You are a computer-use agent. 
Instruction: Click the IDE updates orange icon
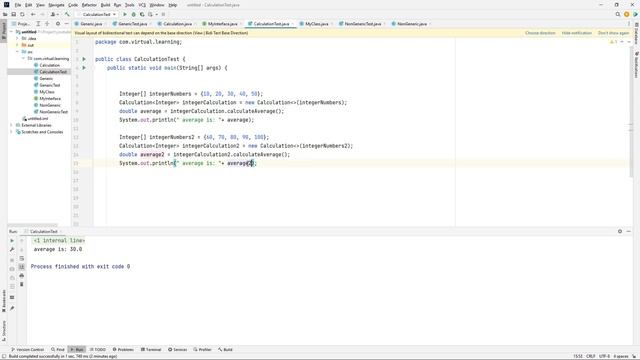click(x=627, y=14)
